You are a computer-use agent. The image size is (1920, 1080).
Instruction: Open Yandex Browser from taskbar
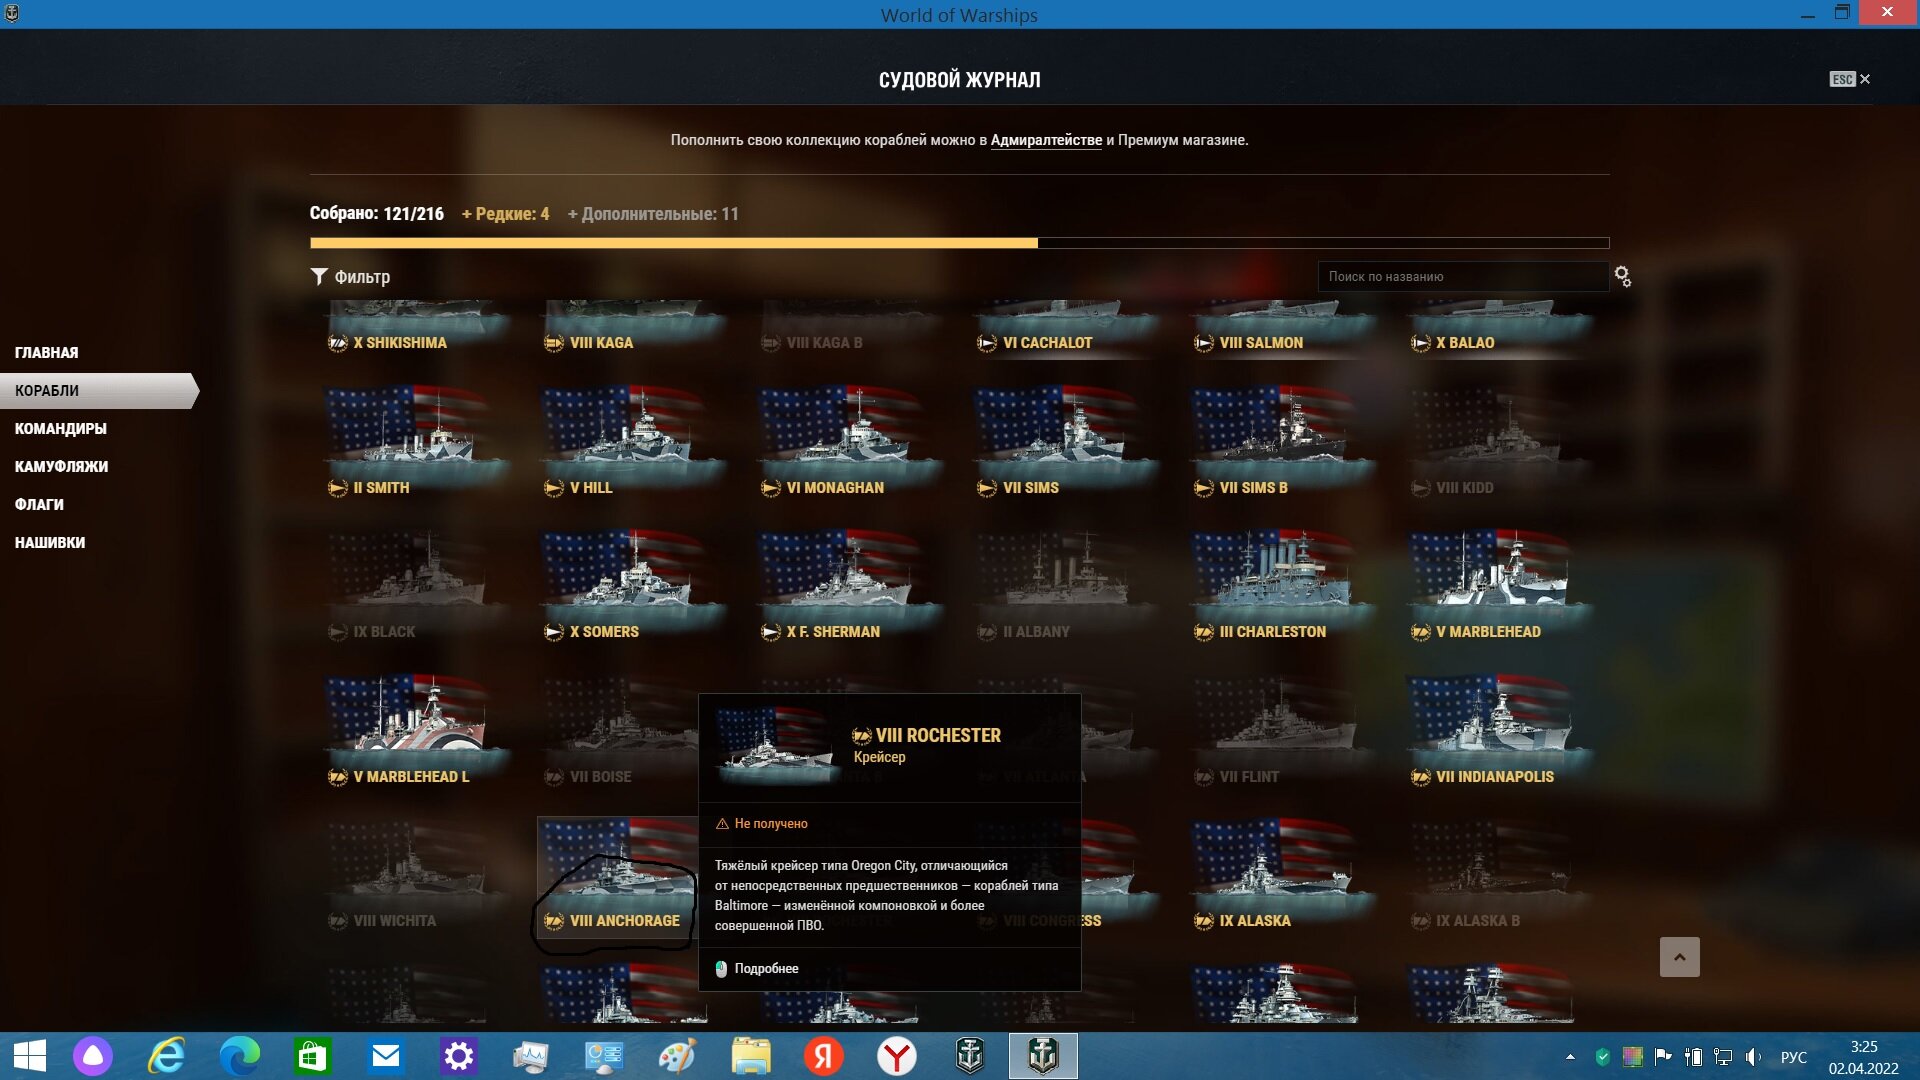(897, 1056)
